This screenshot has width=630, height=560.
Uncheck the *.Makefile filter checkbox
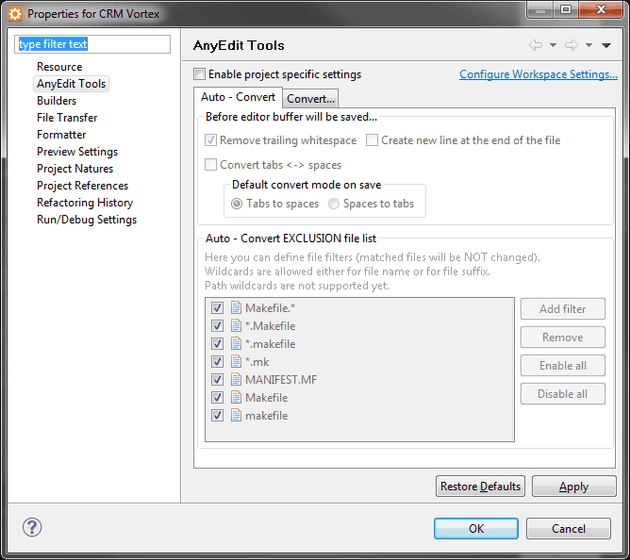tap(217, 326)
